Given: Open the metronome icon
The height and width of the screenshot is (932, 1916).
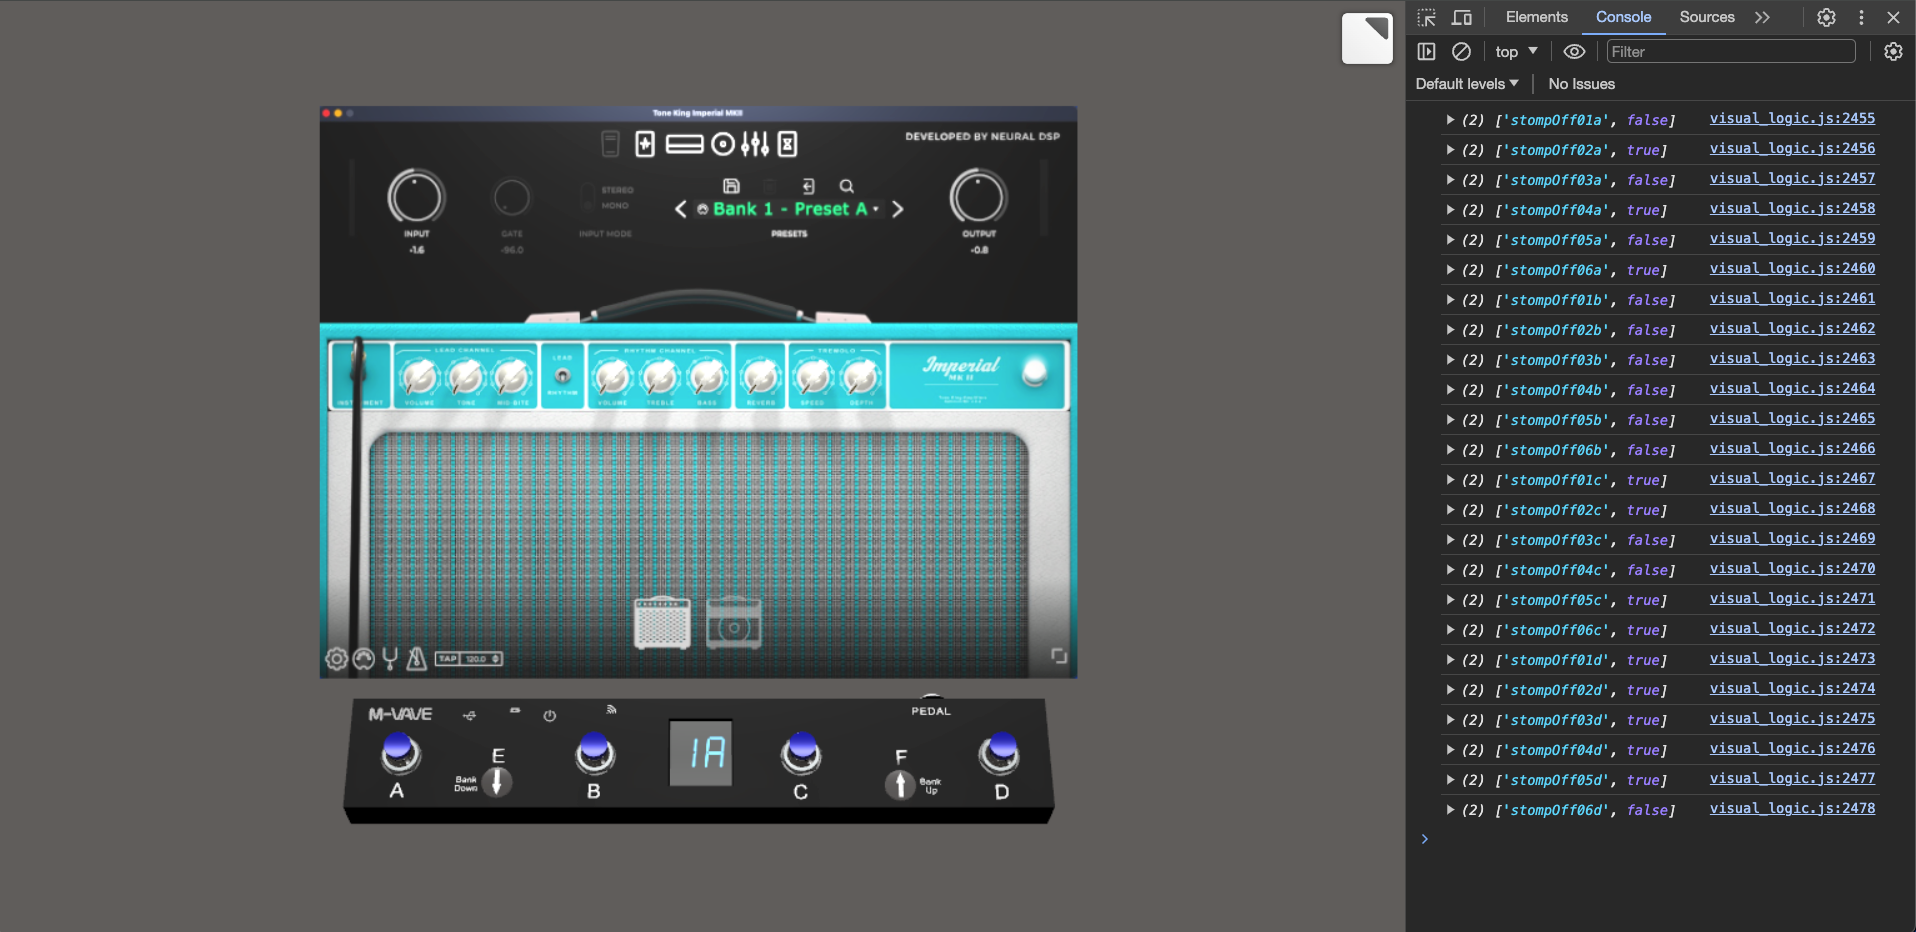Looking at the screenshot, I should click(416, 658).
